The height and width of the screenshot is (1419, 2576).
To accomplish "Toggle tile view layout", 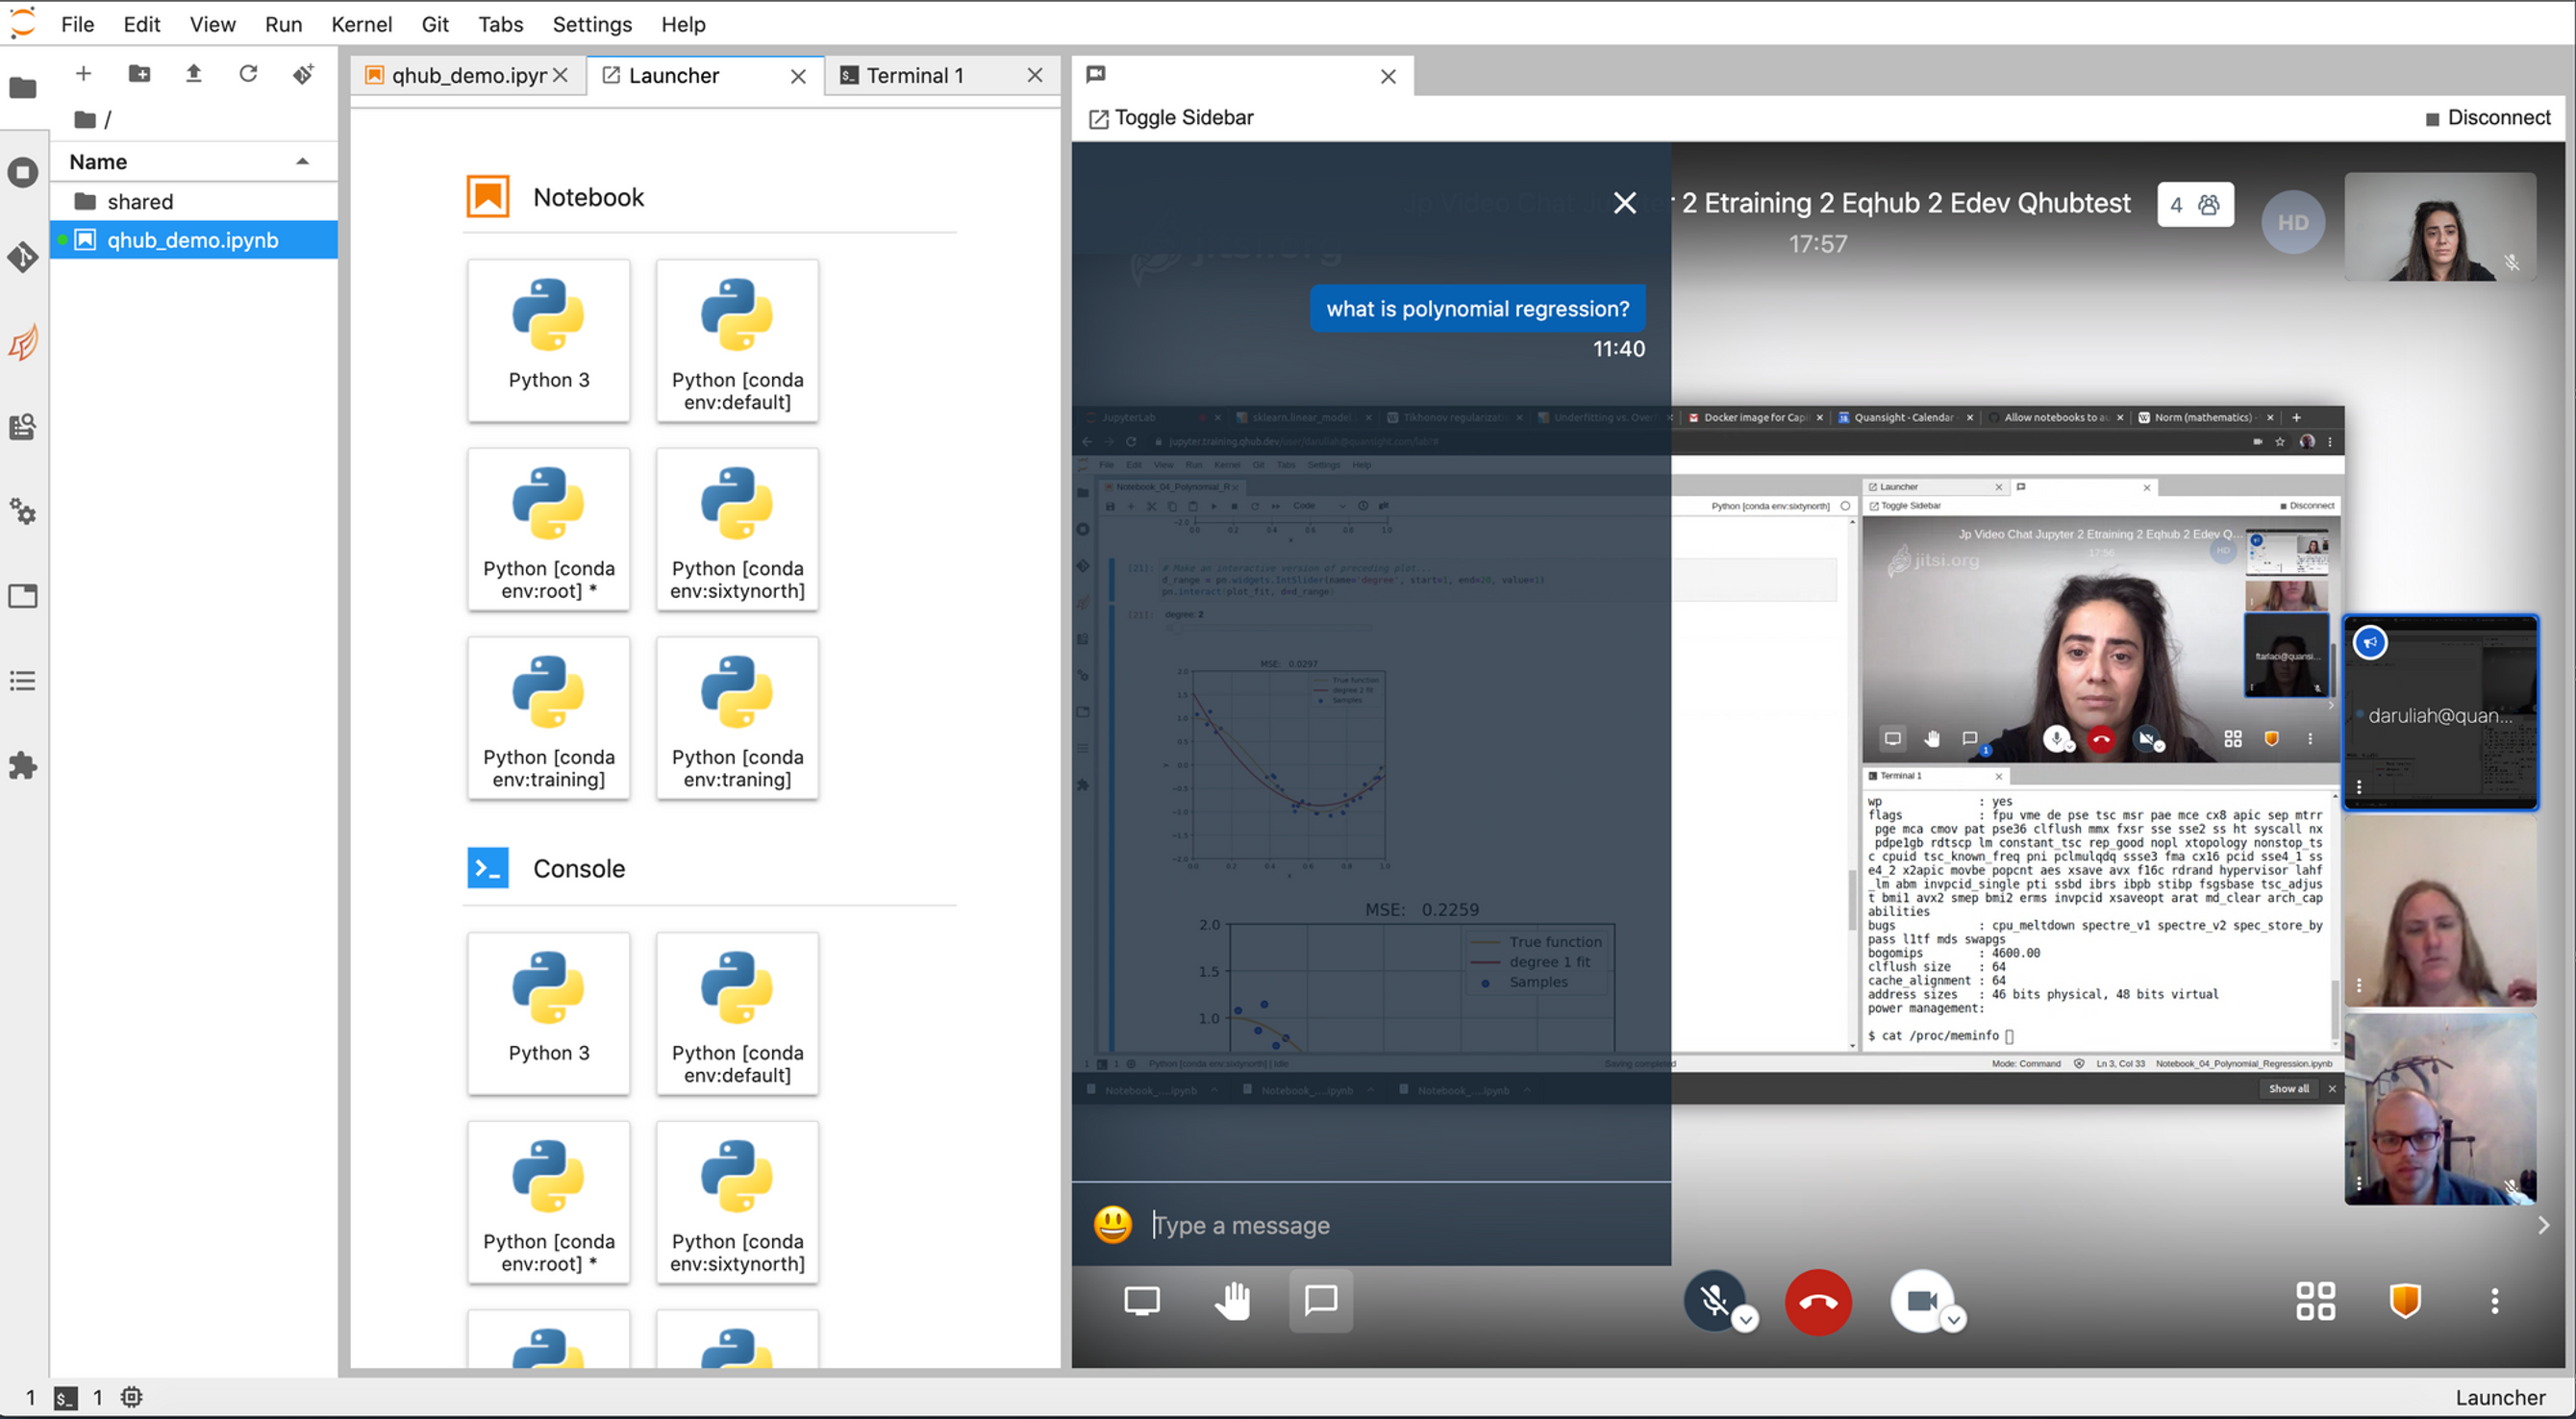I will click(2315, 1301).
